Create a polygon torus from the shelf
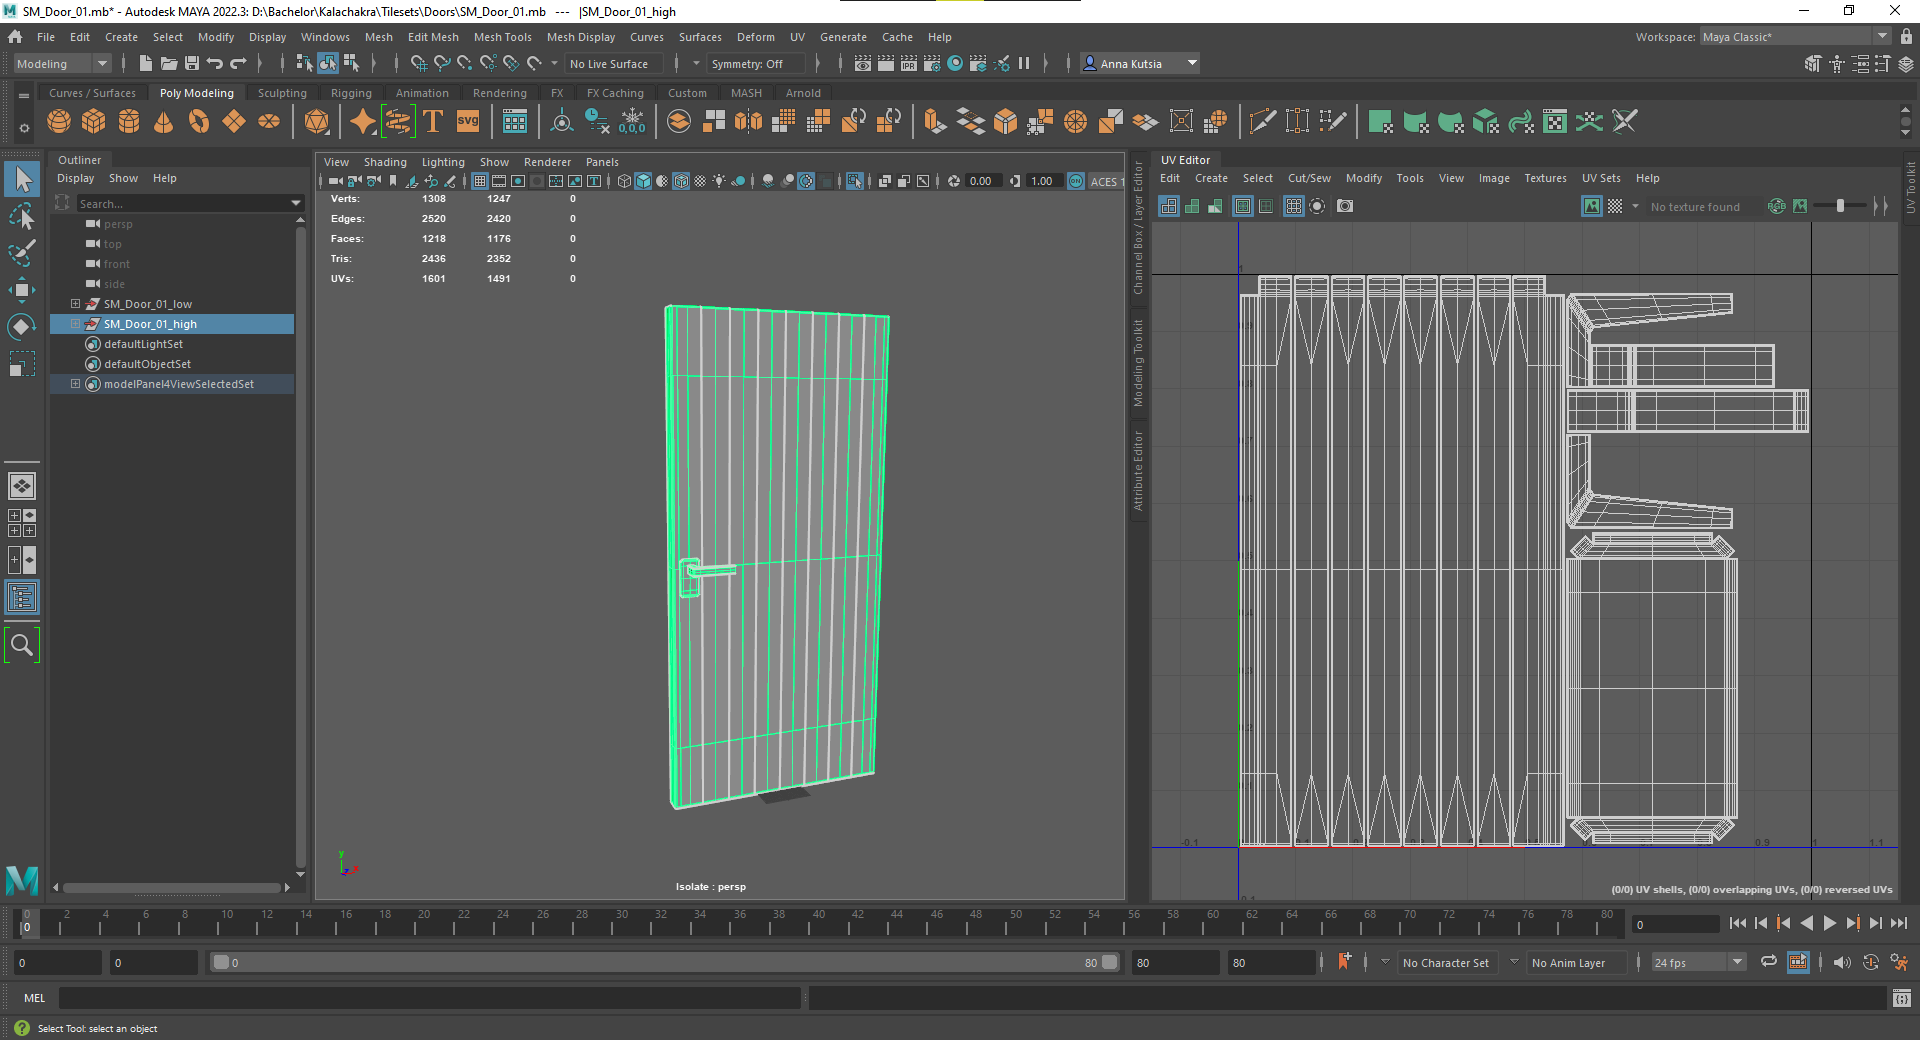This screenshot has width=1920, height=1040. 199,122
